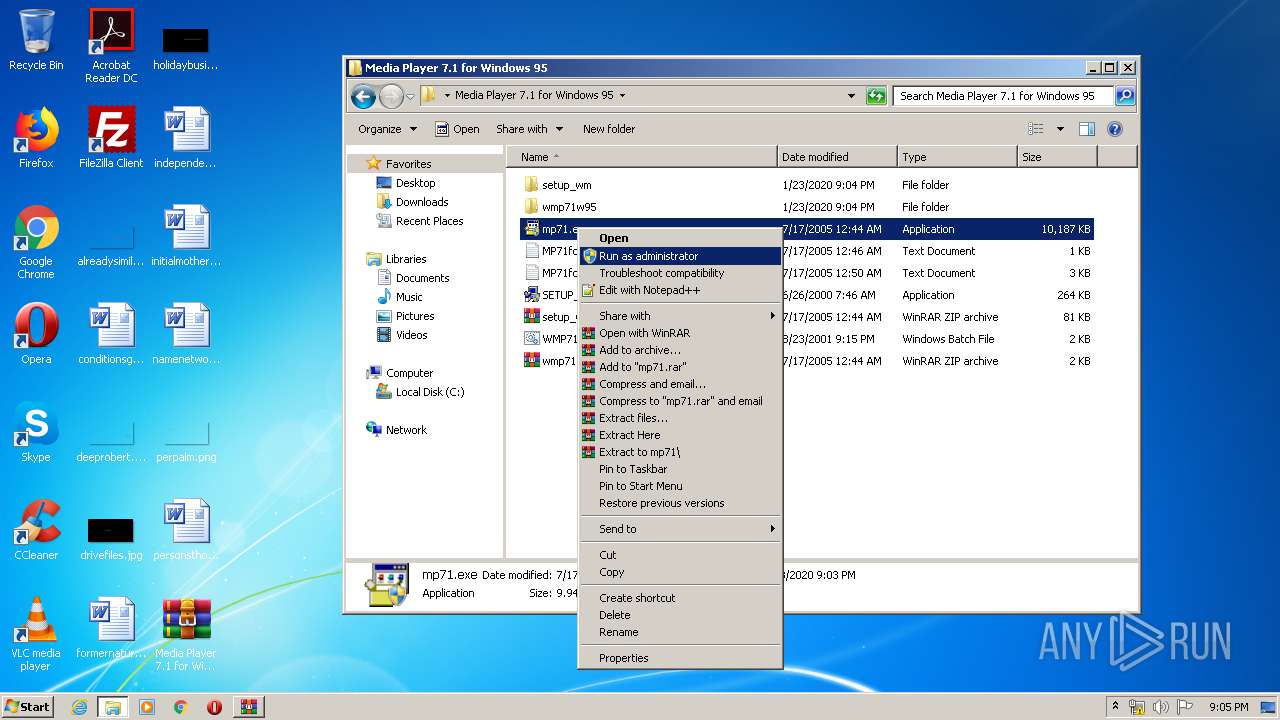Select the wmp71w95 folder
Image resolution: width=1280 pixels, height=720 pixels.
560,207
